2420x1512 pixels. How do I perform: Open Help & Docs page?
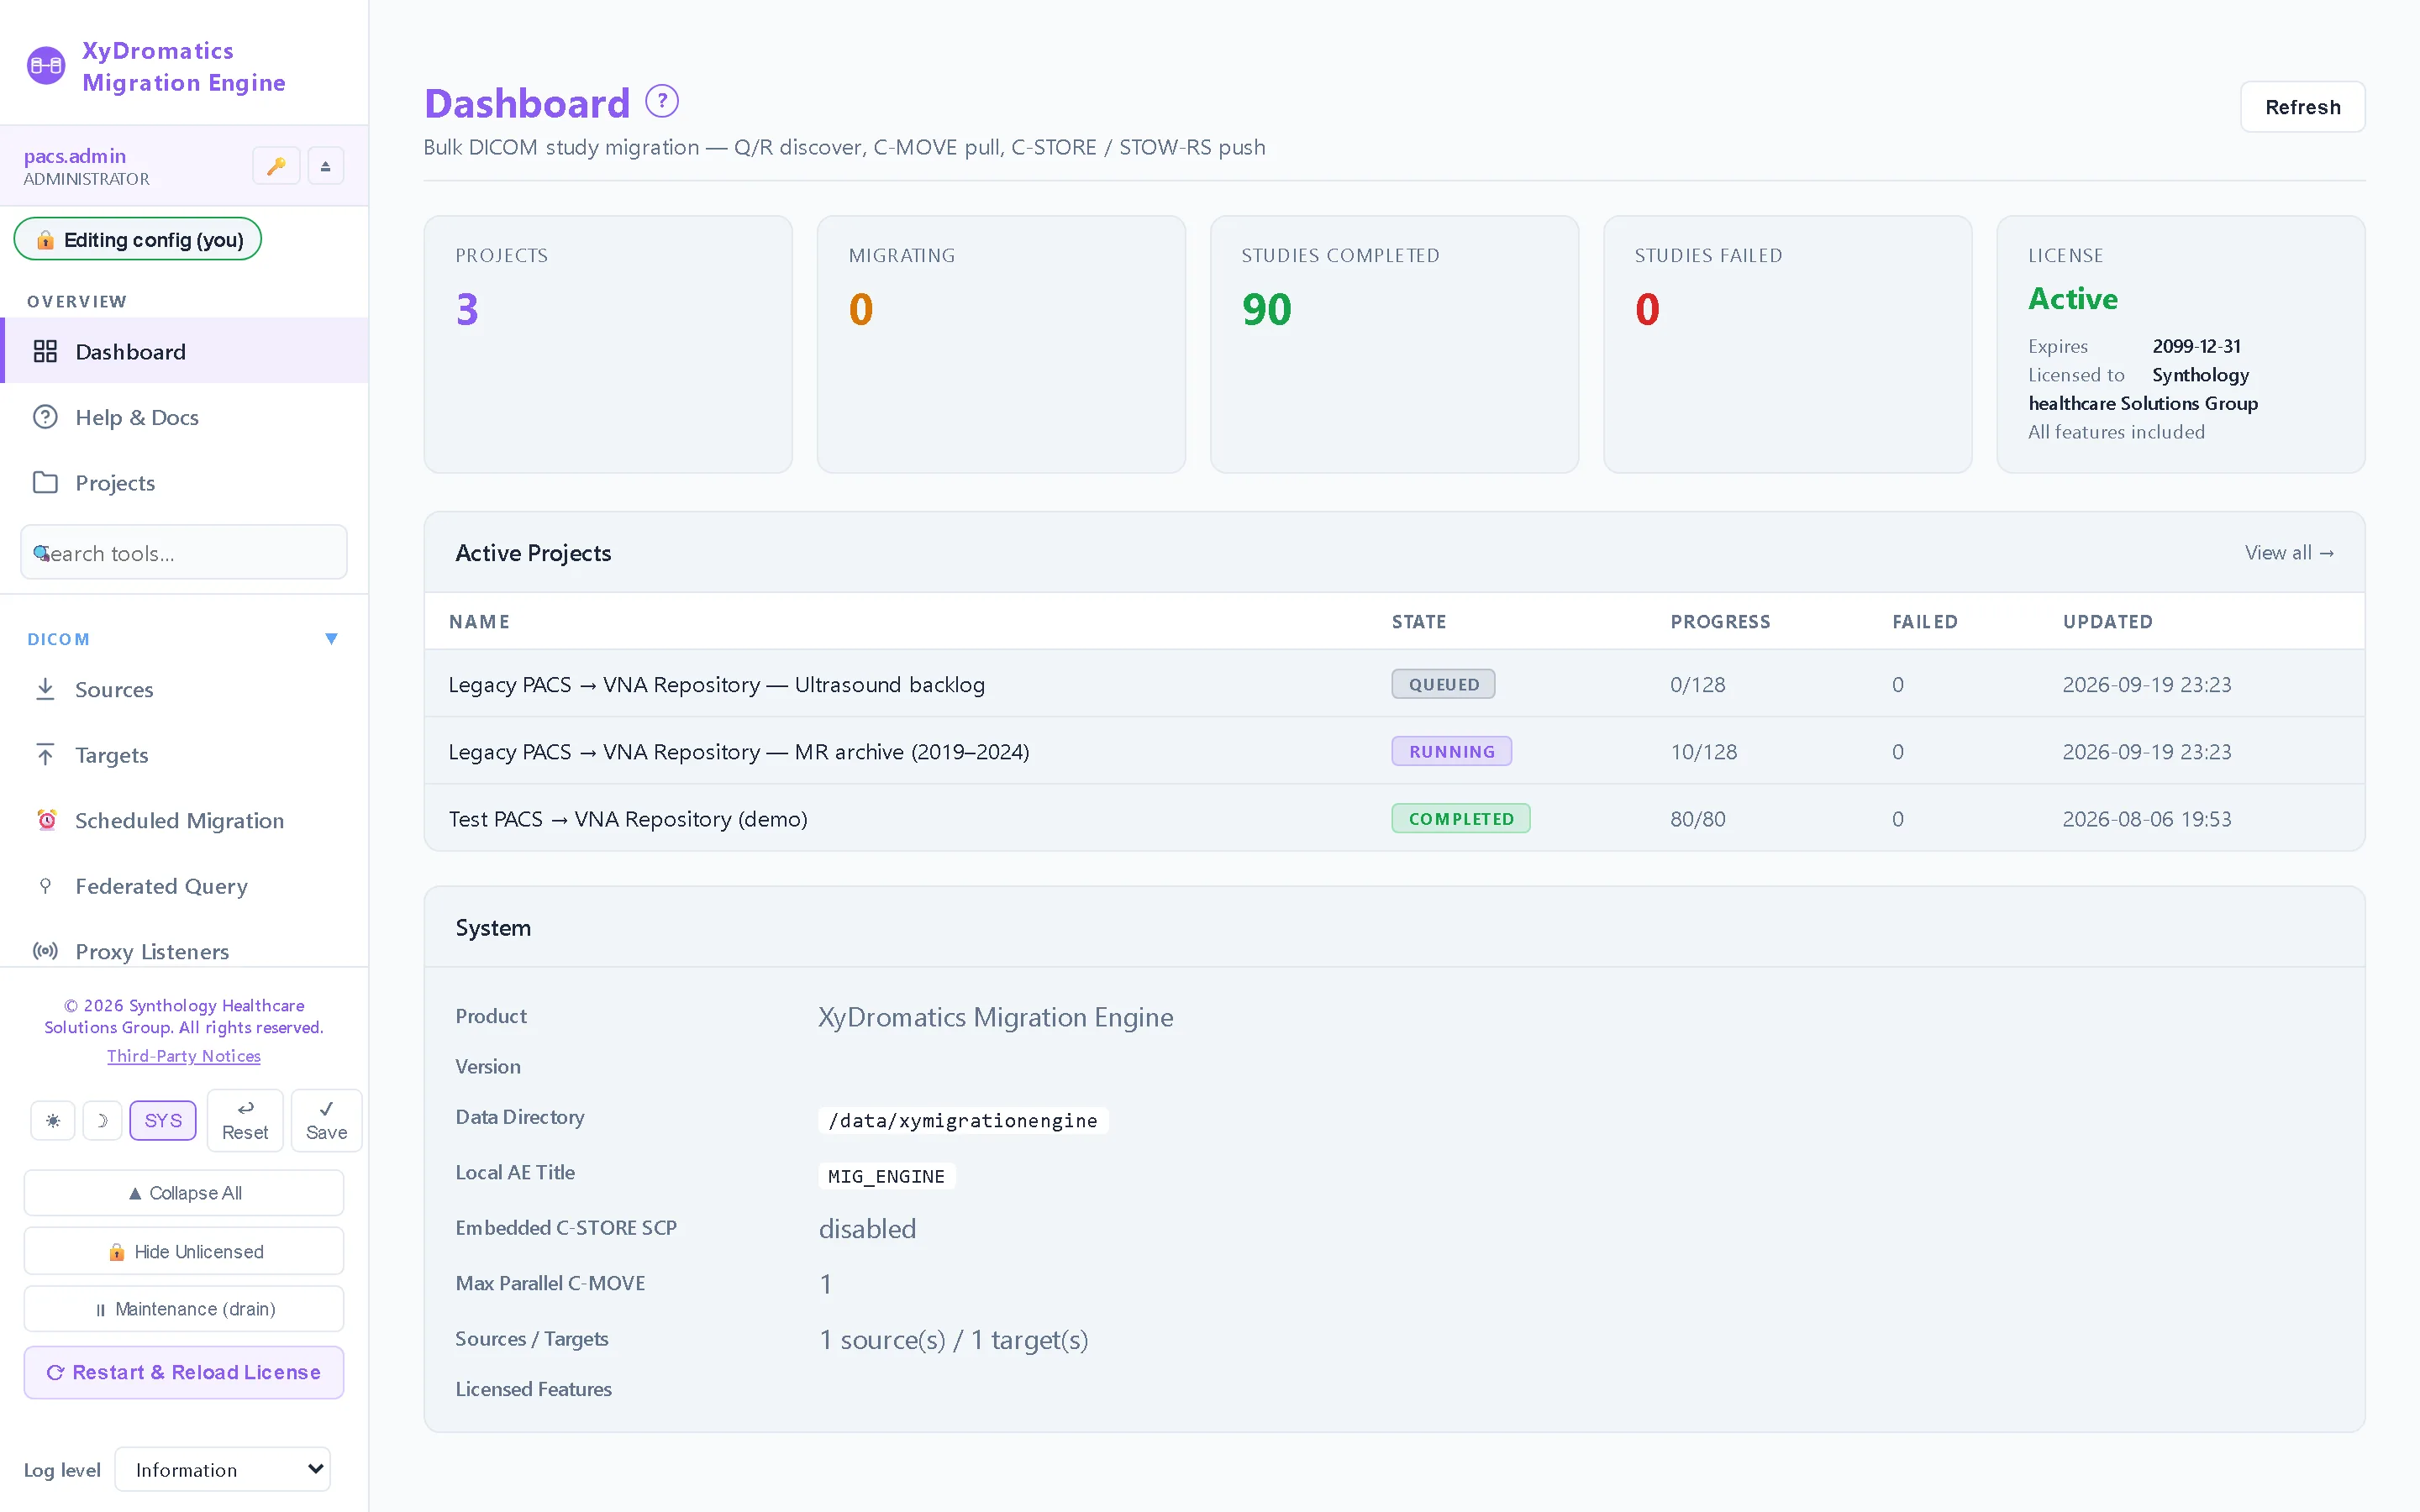[185, 417]
